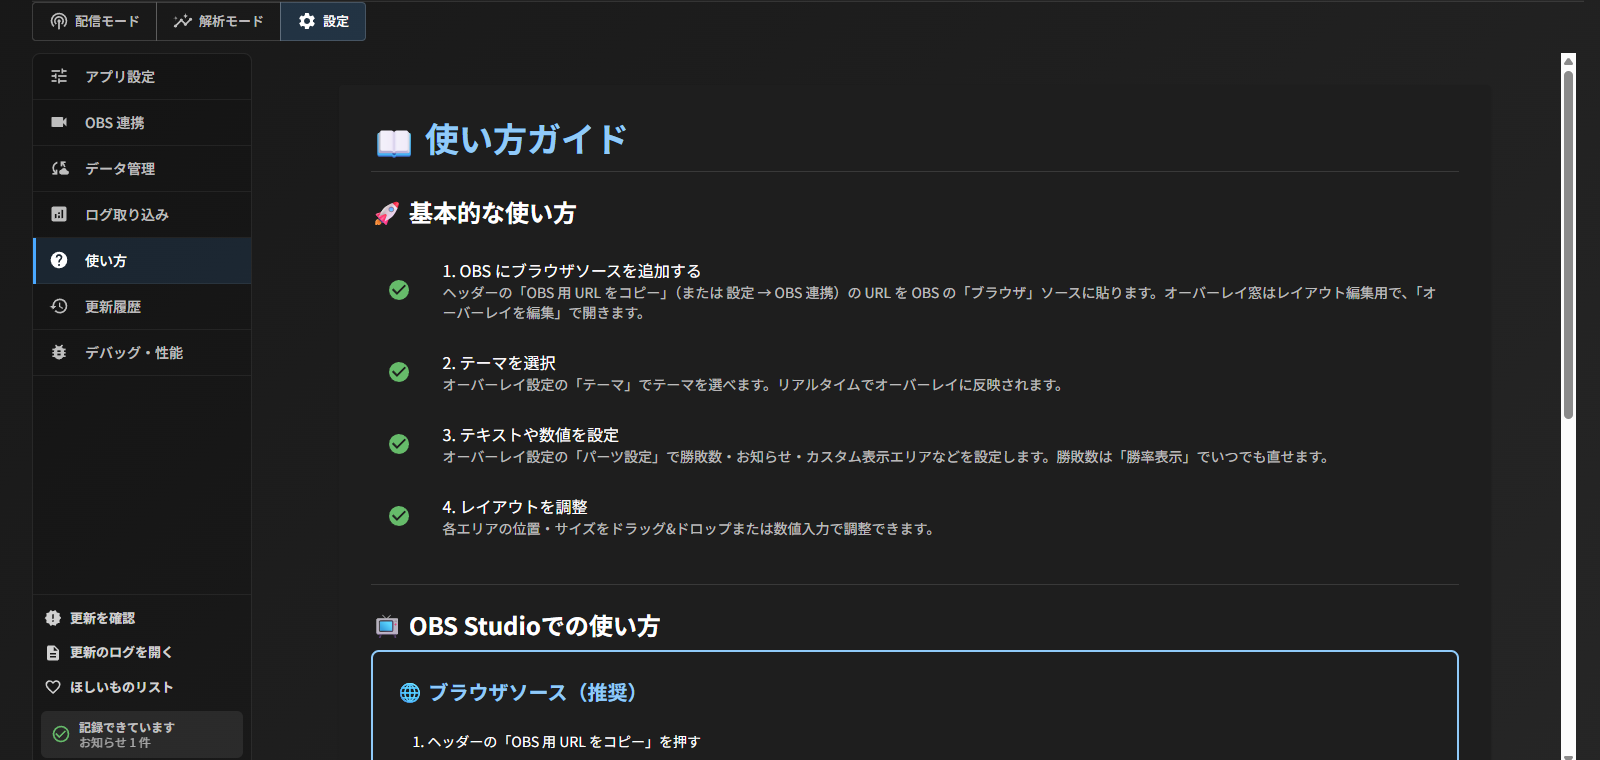The width and height of the screenshot is (1600, 760).
Task: Click the chart icon in 解析モード
Action: (x=182, y=21)
